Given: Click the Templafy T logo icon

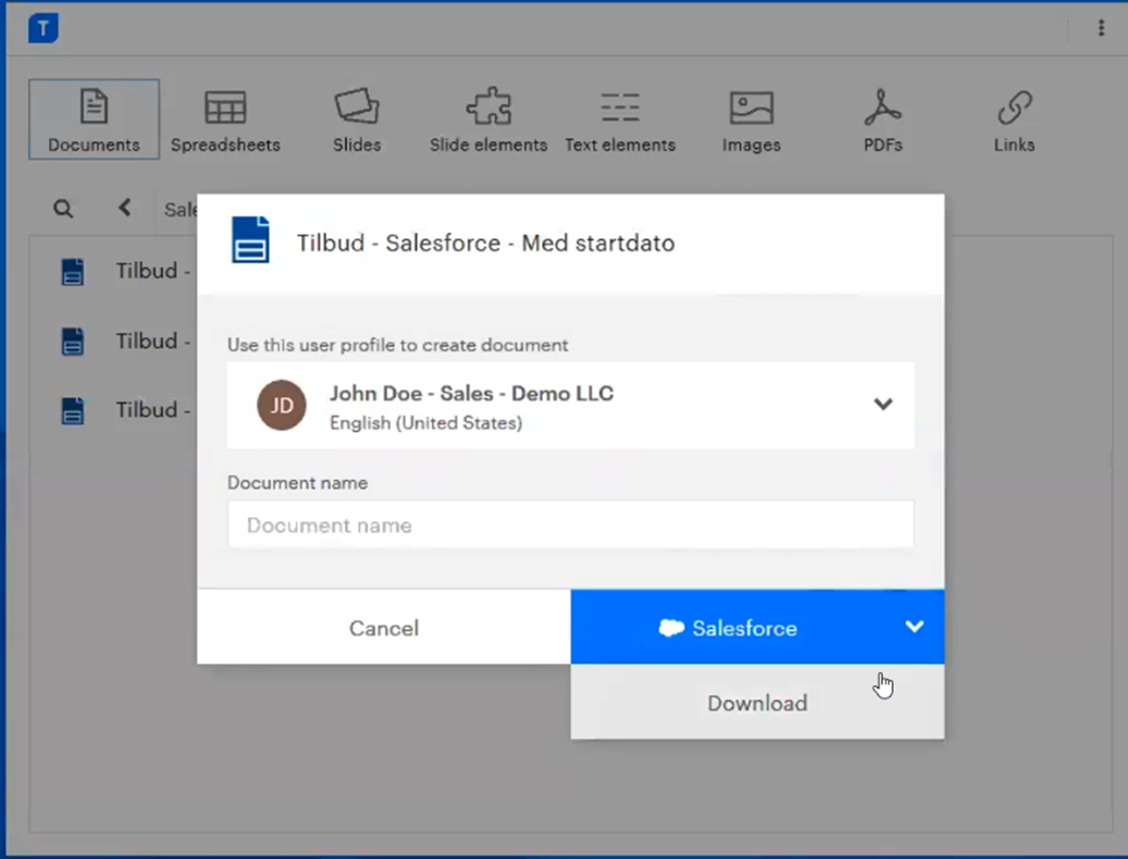Looking at the screenshot, I should [x=43, y=29].
